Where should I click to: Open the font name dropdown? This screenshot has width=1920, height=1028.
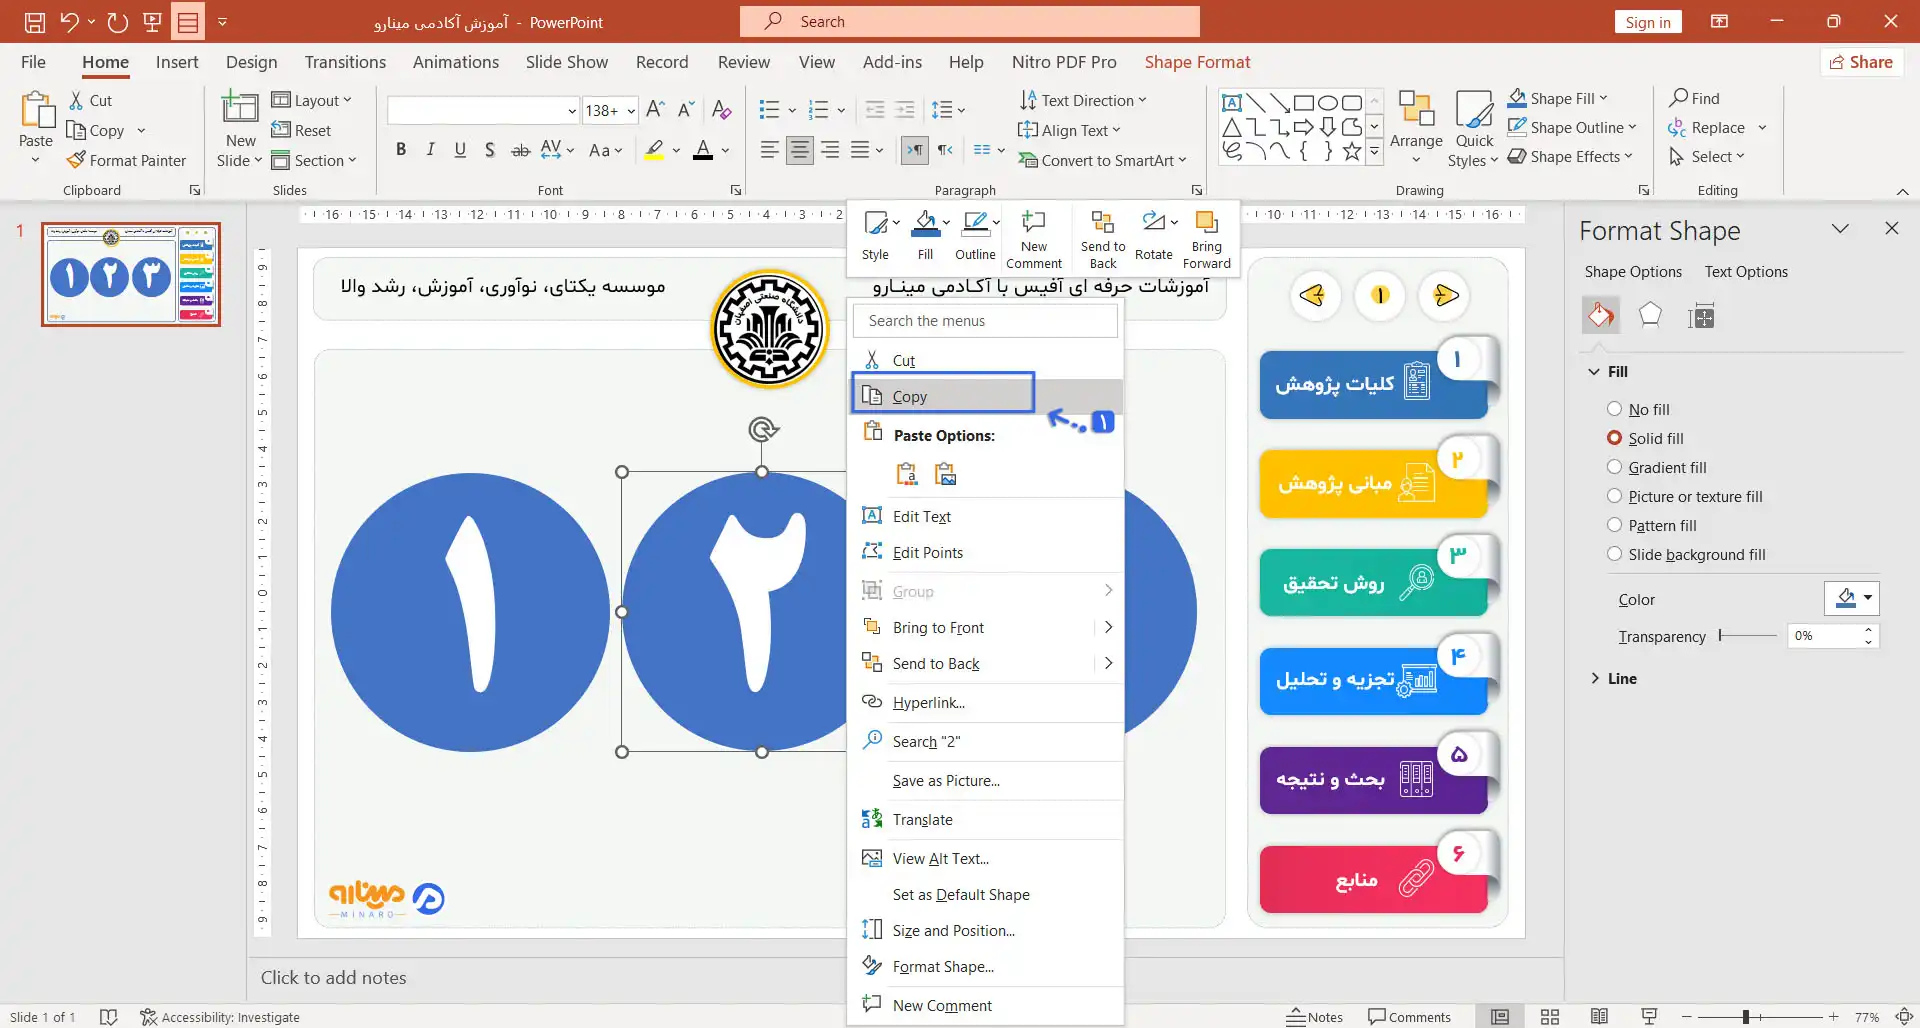click(x=572, y=110)
